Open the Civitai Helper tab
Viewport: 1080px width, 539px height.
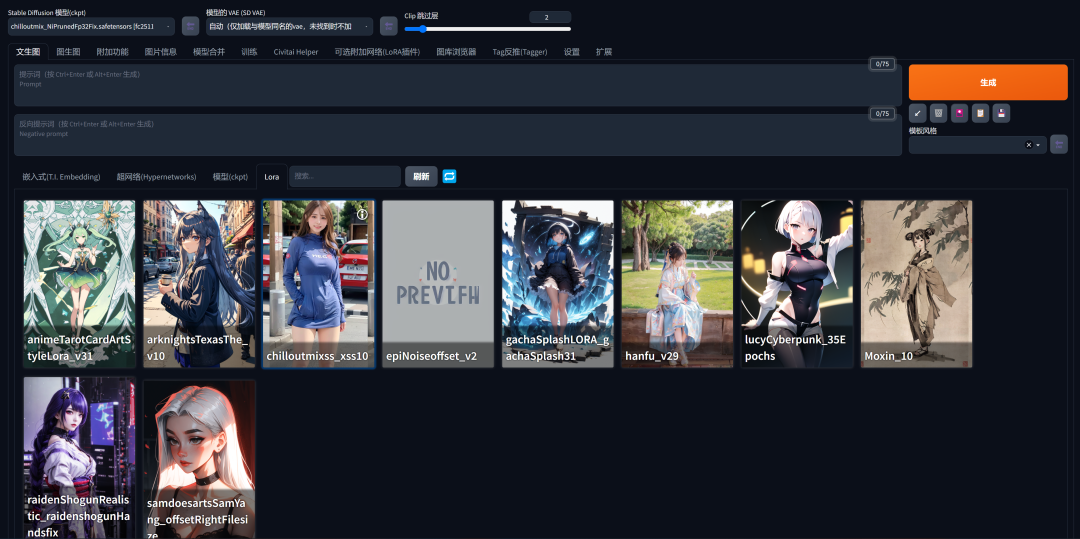pyautogui.click(x=296, y=52)
